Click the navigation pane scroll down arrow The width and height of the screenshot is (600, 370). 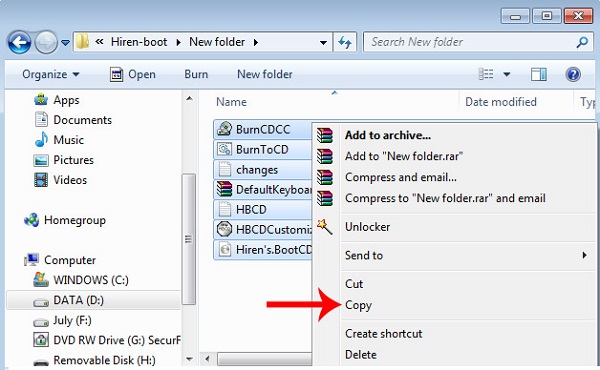click(x=189, y=359)
